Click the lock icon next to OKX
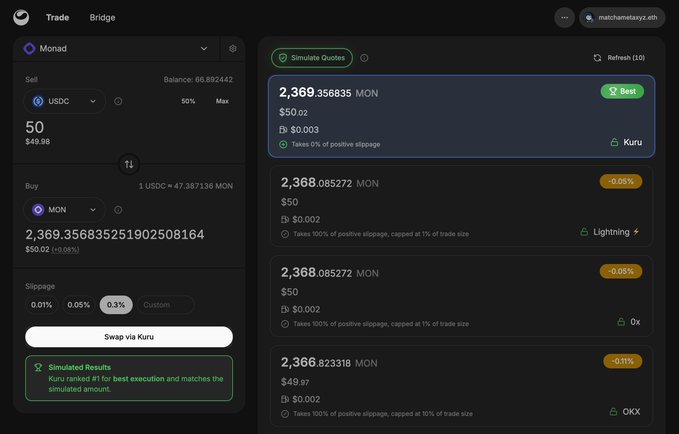The width and height of the screenshot is (679, 434). point(613,412)
